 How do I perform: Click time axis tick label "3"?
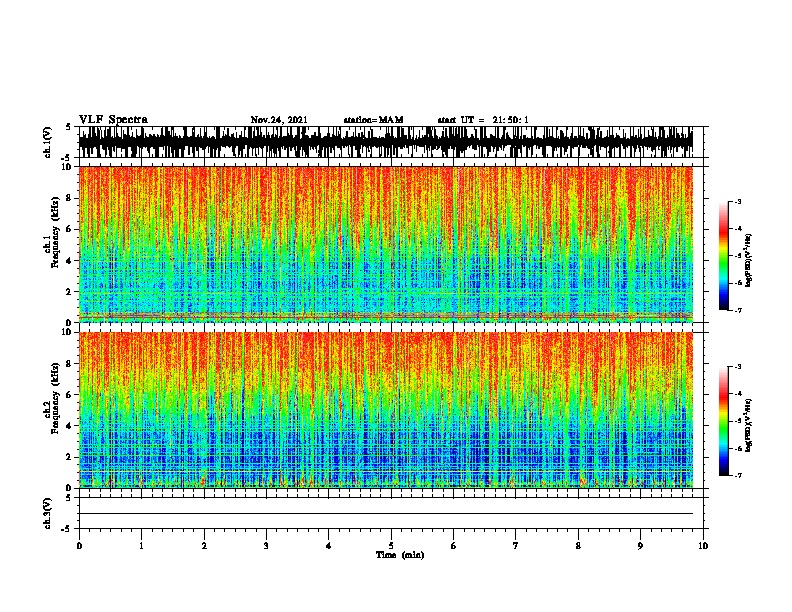[266, 546]
